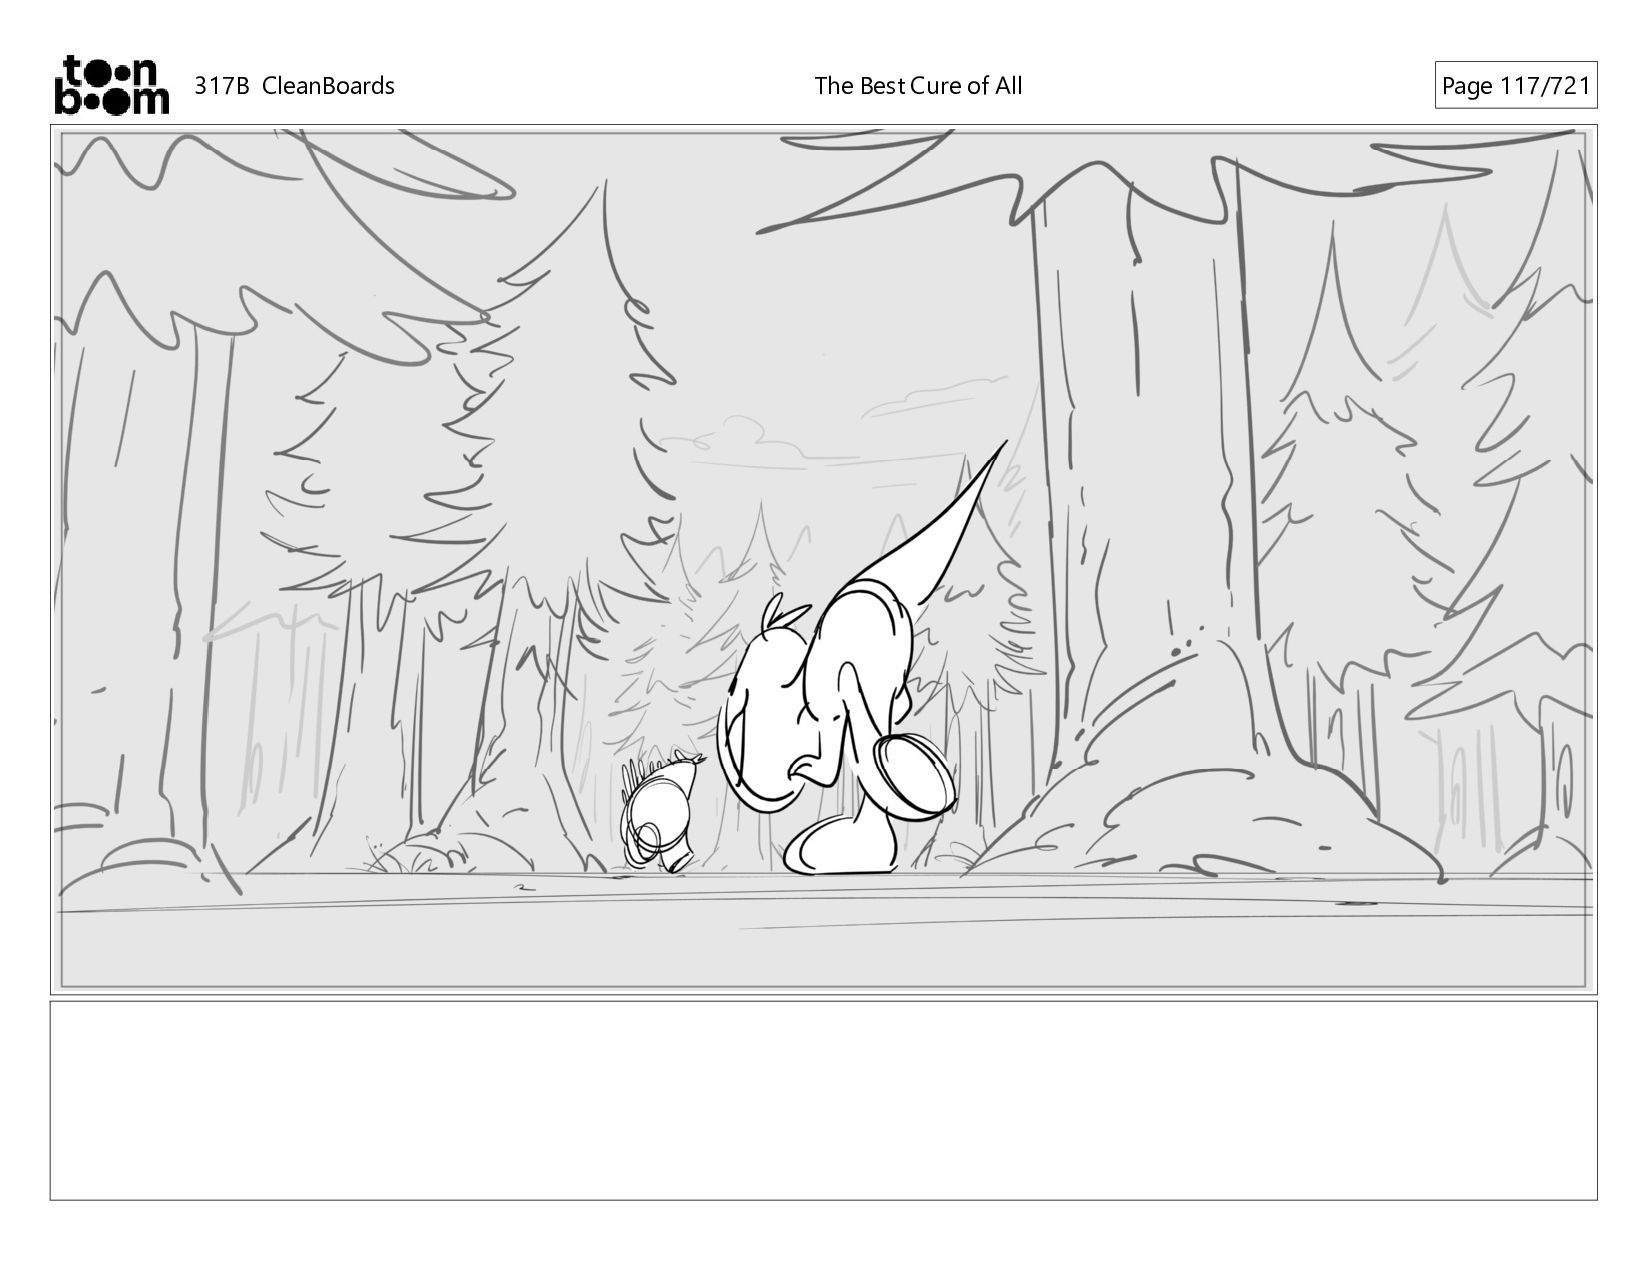Click the Toon Boom logo
Image resolution: width=1650 pixels, height=1275 pixels.
point(111,85)
